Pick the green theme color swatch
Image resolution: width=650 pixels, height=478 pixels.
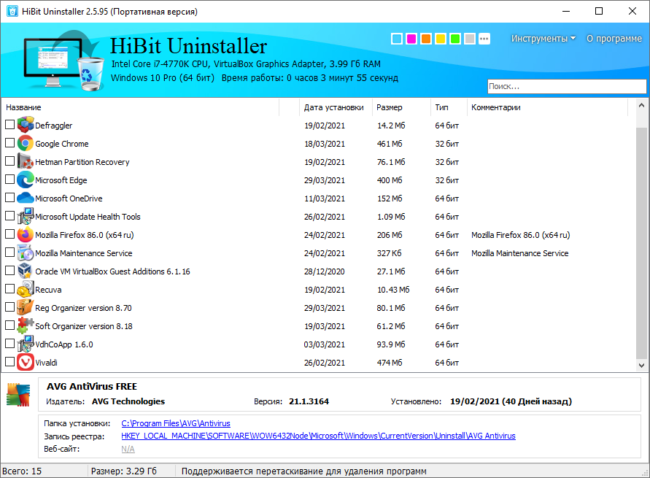455,39
